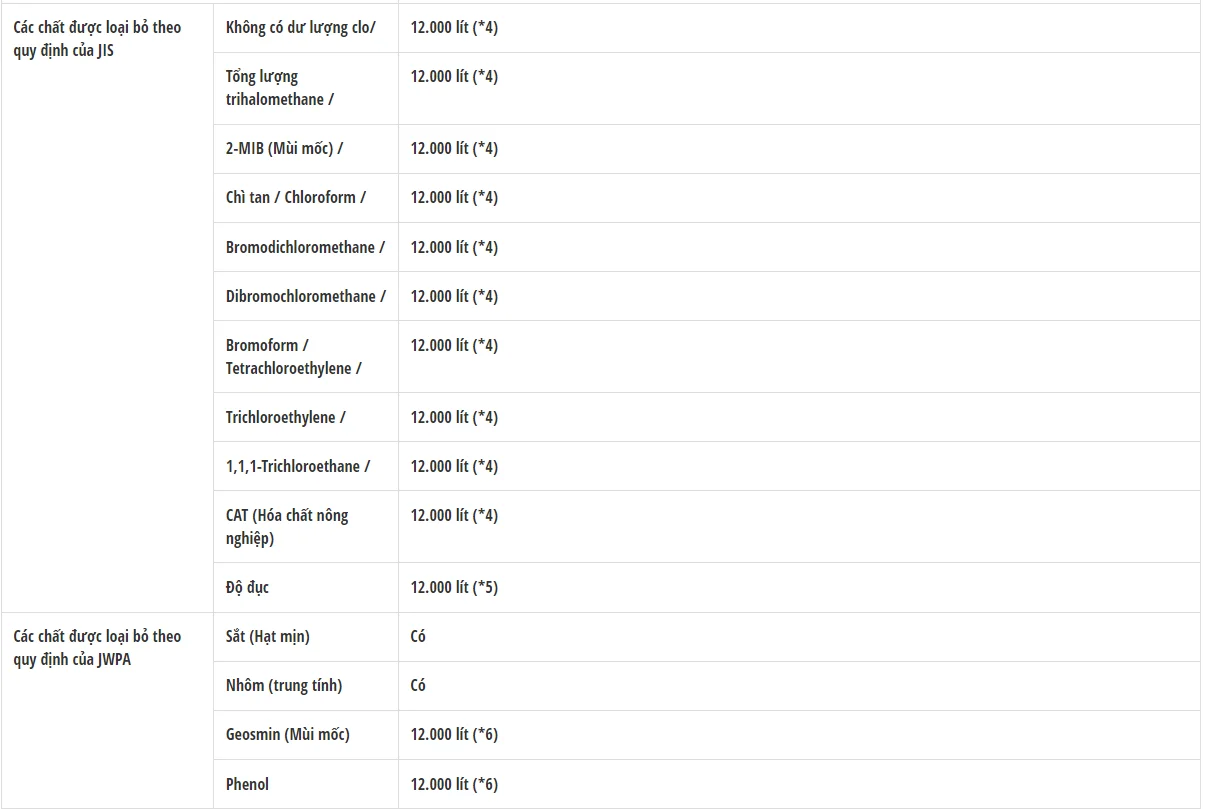
Task: Click the "Geosmin (Mùi mốc)" label
Action: point(287,735)
